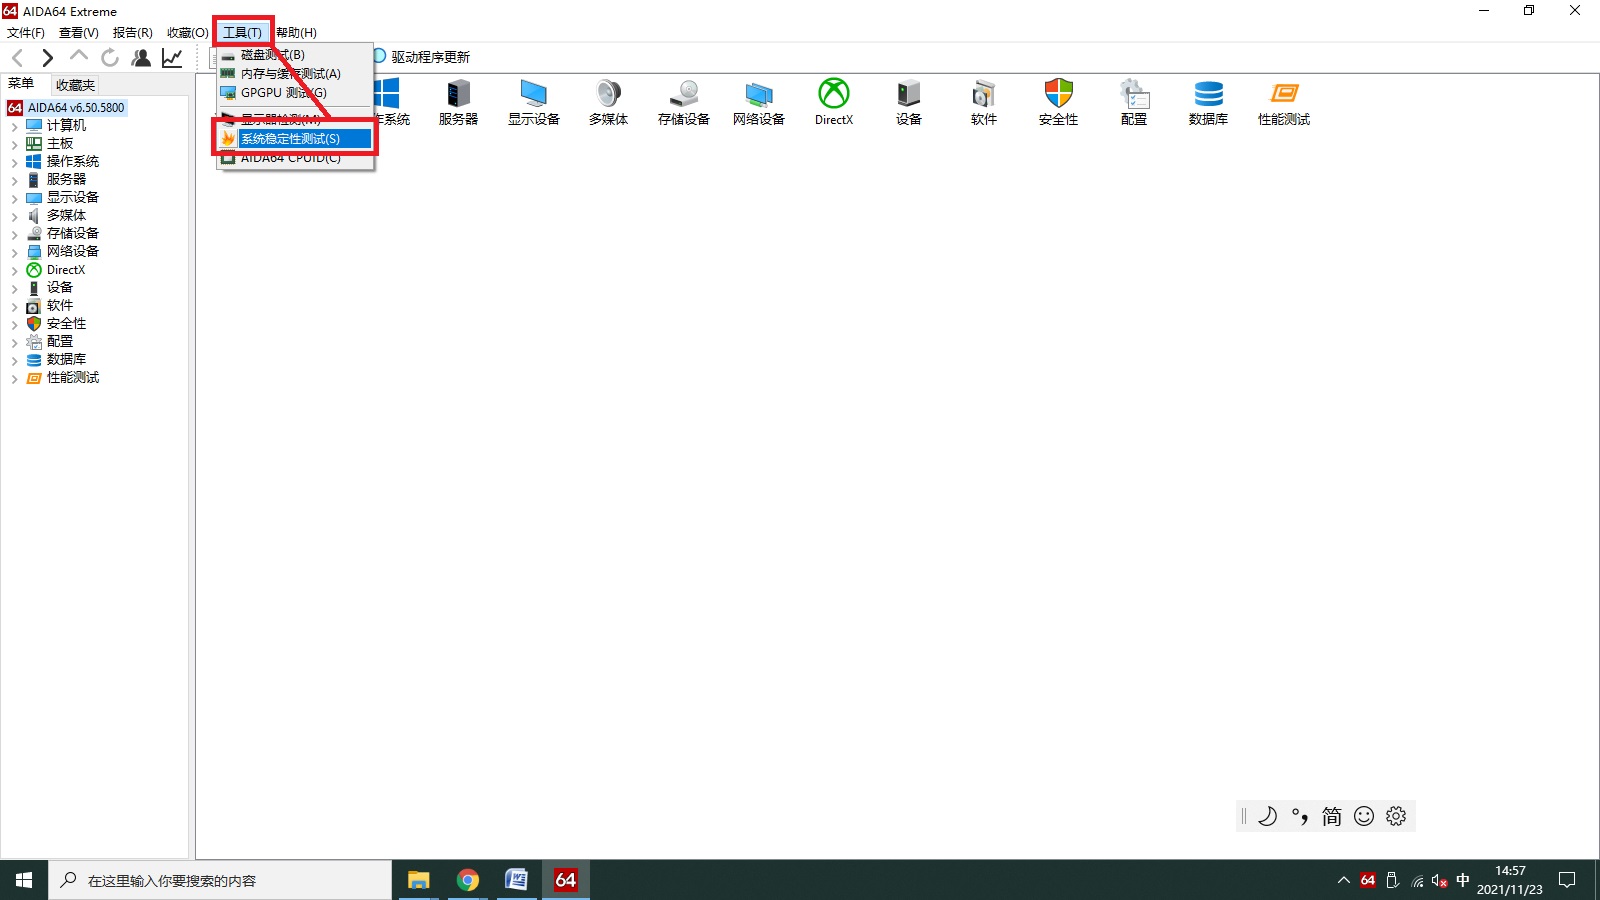The height and width of the screenshot is (900, 1600).
Task: Select 操作系统 in the sidebar tree
Action: (x=72, y=161)
